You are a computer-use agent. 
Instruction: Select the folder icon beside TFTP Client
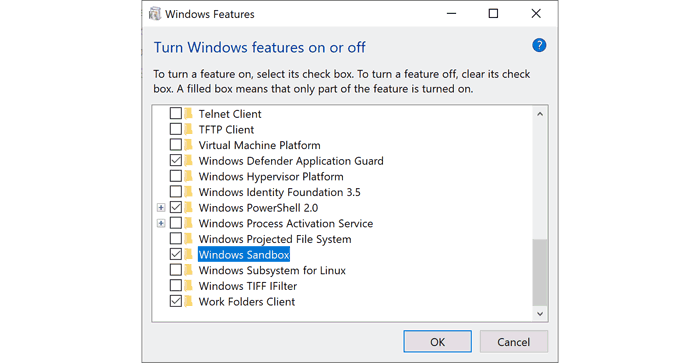coord(188,129)
